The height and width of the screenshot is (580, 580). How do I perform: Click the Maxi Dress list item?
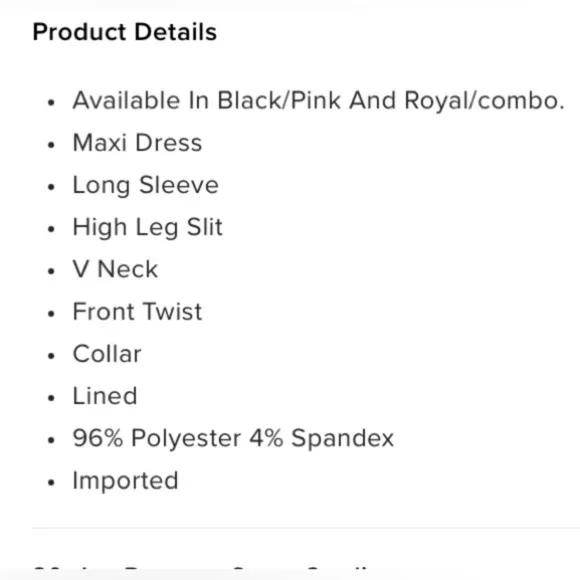tap(137, 143)
